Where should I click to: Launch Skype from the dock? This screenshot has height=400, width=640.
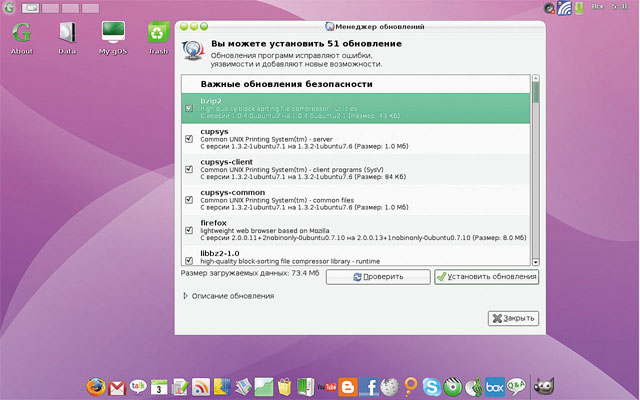[x=431, y=387]
